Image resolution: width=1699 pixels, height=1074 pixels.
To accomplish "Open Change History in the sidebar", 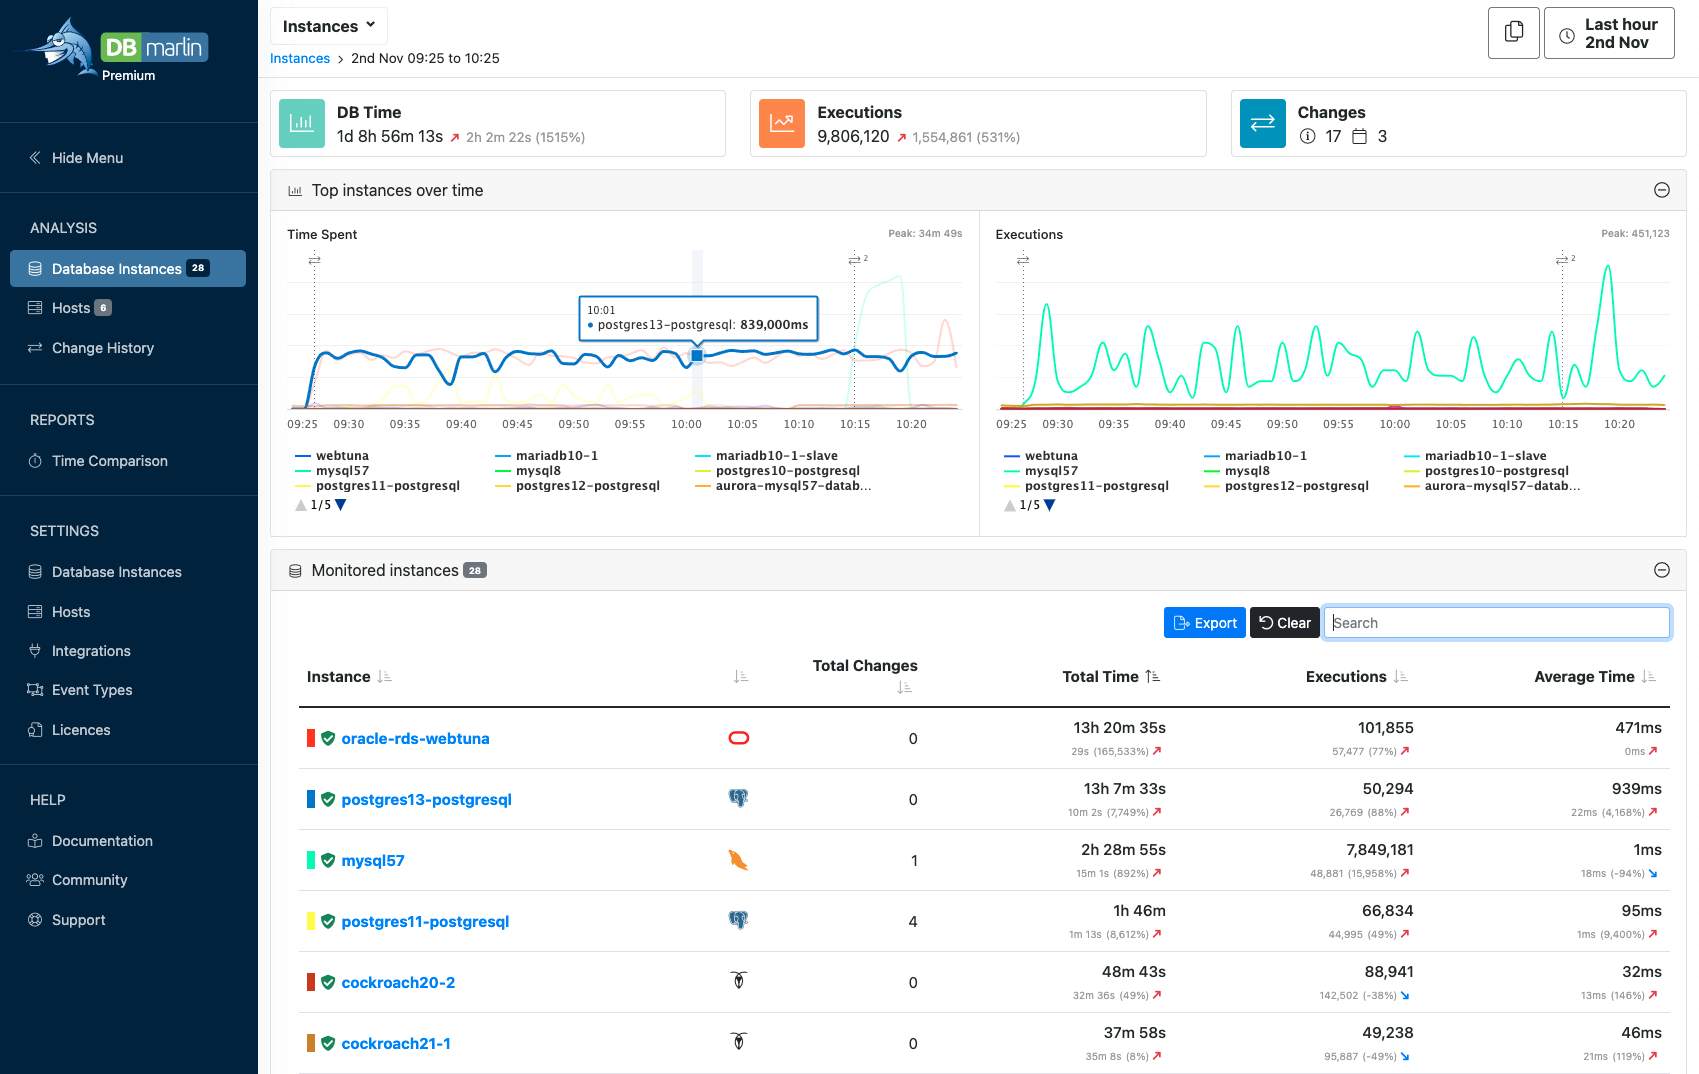I will [x=91, y=348].
